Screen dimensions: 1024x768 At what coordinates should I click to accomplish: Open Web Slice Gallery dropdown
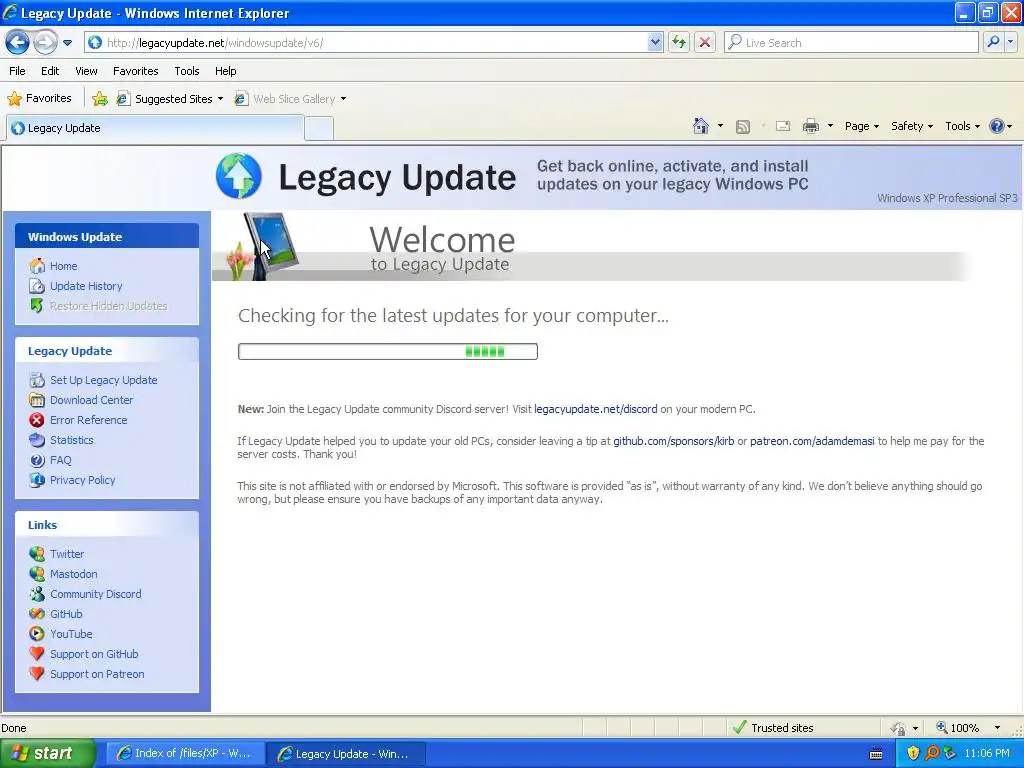click(x=291, y=99)
